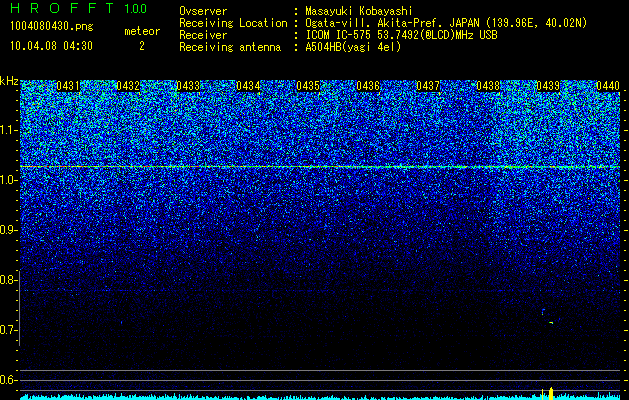Click the 0433 time marker

[x=188, y=86]
